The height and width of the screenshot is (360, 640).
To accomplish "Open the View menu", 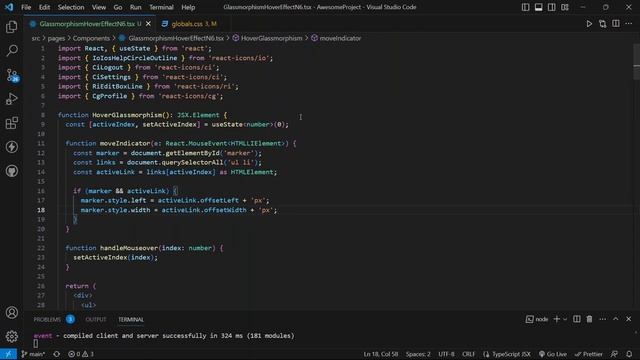I will coord(99,7).
